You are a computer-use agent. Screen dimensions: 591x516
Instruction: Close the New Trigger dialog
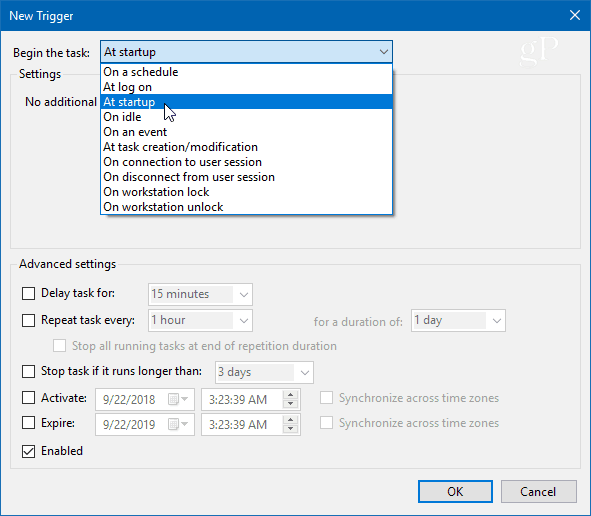[575, 15]
